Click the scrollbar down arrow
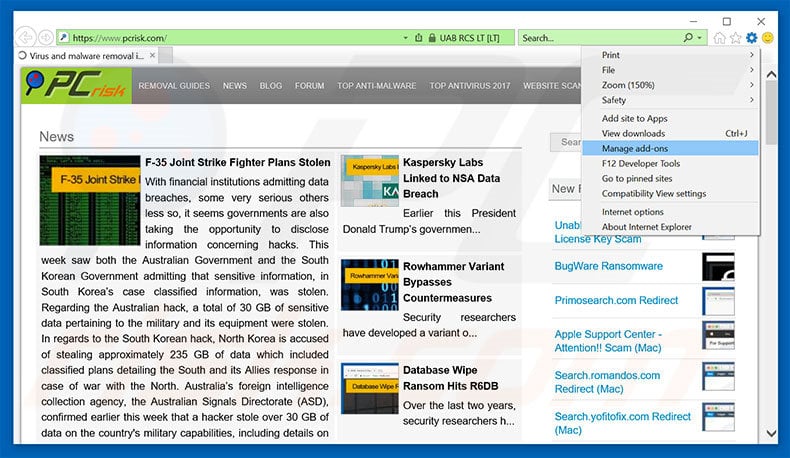This screenshot has height=458, width=790. point(771,433)
